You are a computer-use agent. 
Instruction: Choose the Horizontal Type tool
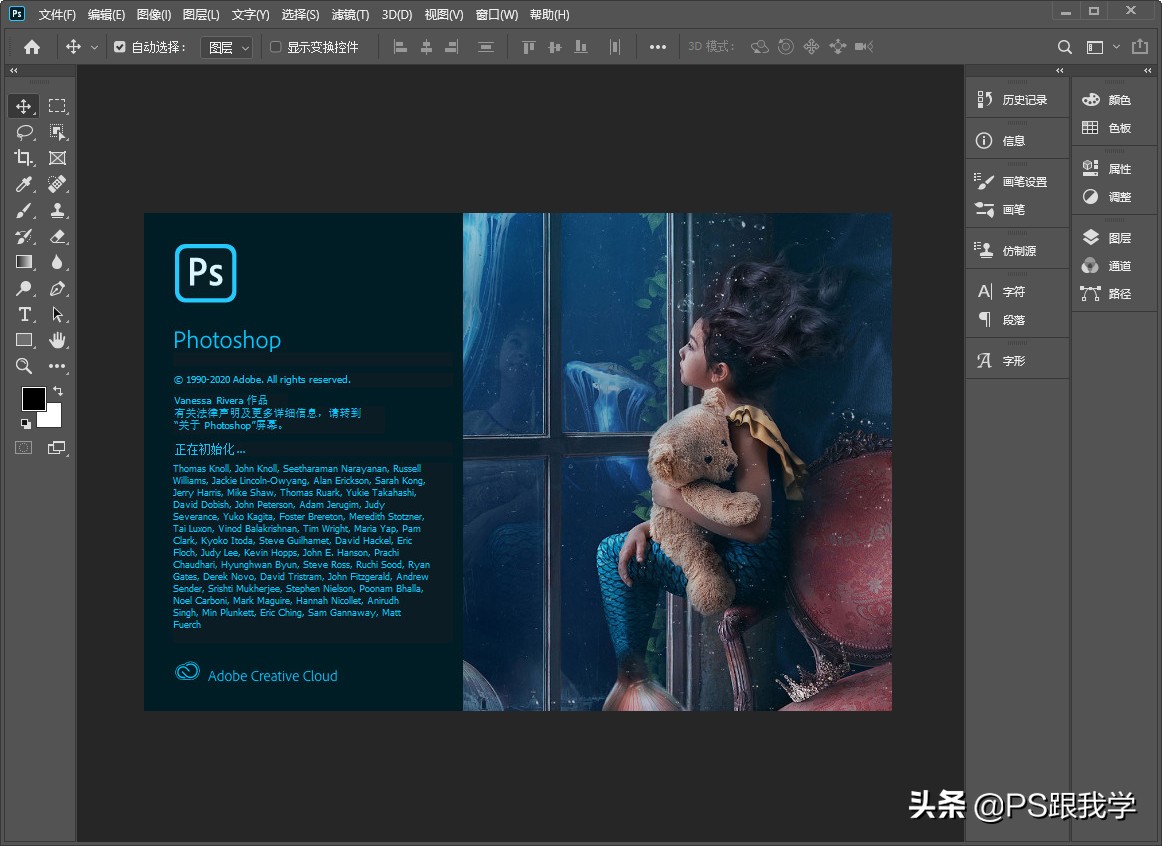tap(22, 314)
